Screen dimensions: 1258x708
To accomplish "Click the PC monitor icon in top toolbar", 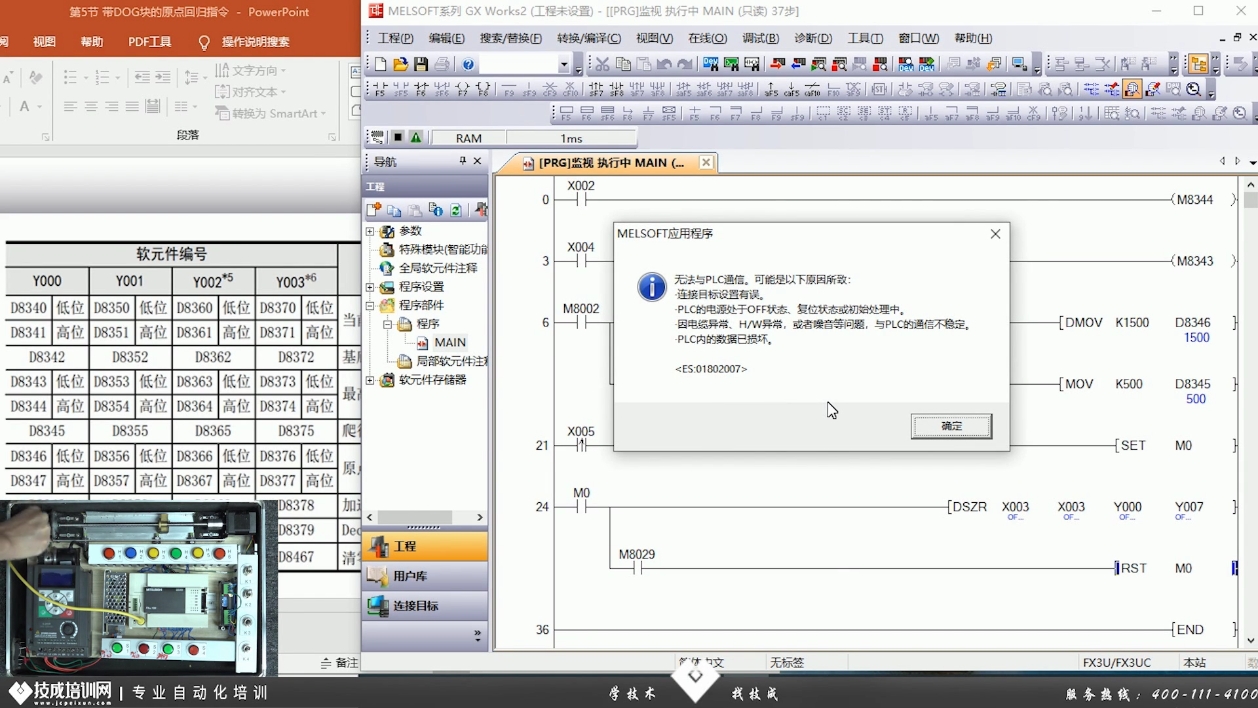I will (x=1019, y=64).
